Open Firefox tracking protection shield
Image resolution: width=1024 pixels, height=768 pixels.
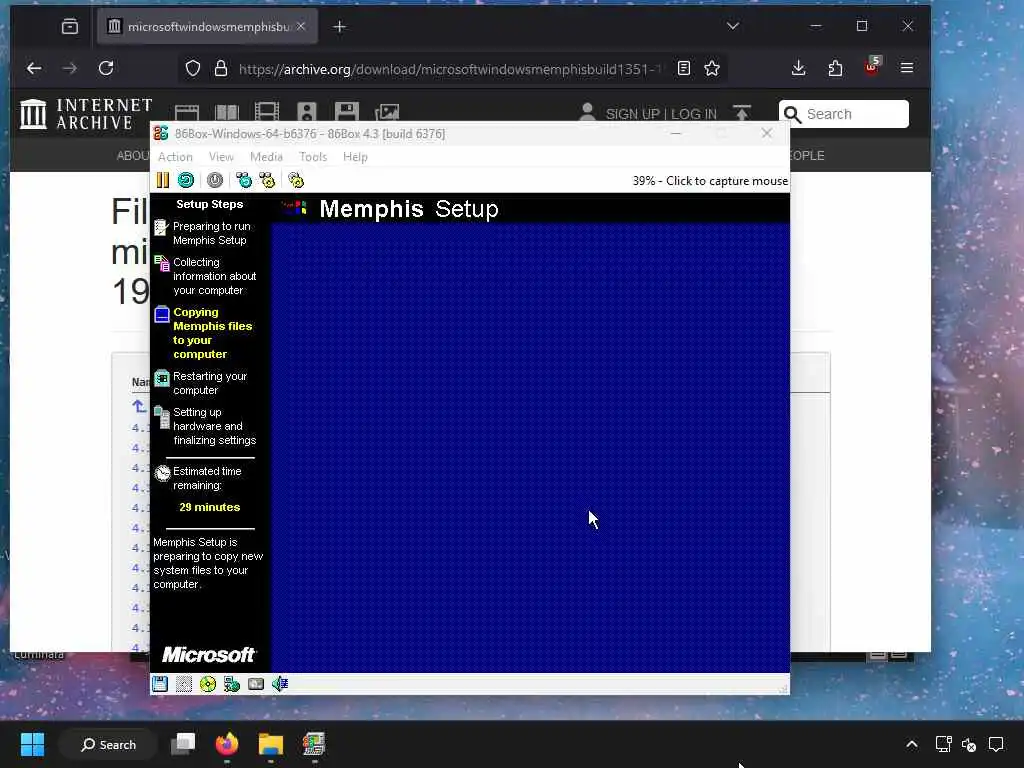tap(193, 69)
